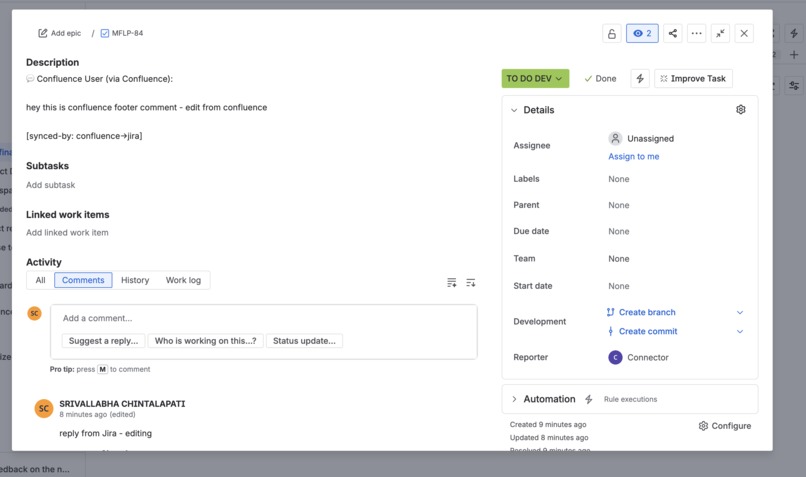This screenshot has height=477, width=806.
Task: Click the Suggest a reply... chip
Action: pyautogui.click(x=103, y=341)
